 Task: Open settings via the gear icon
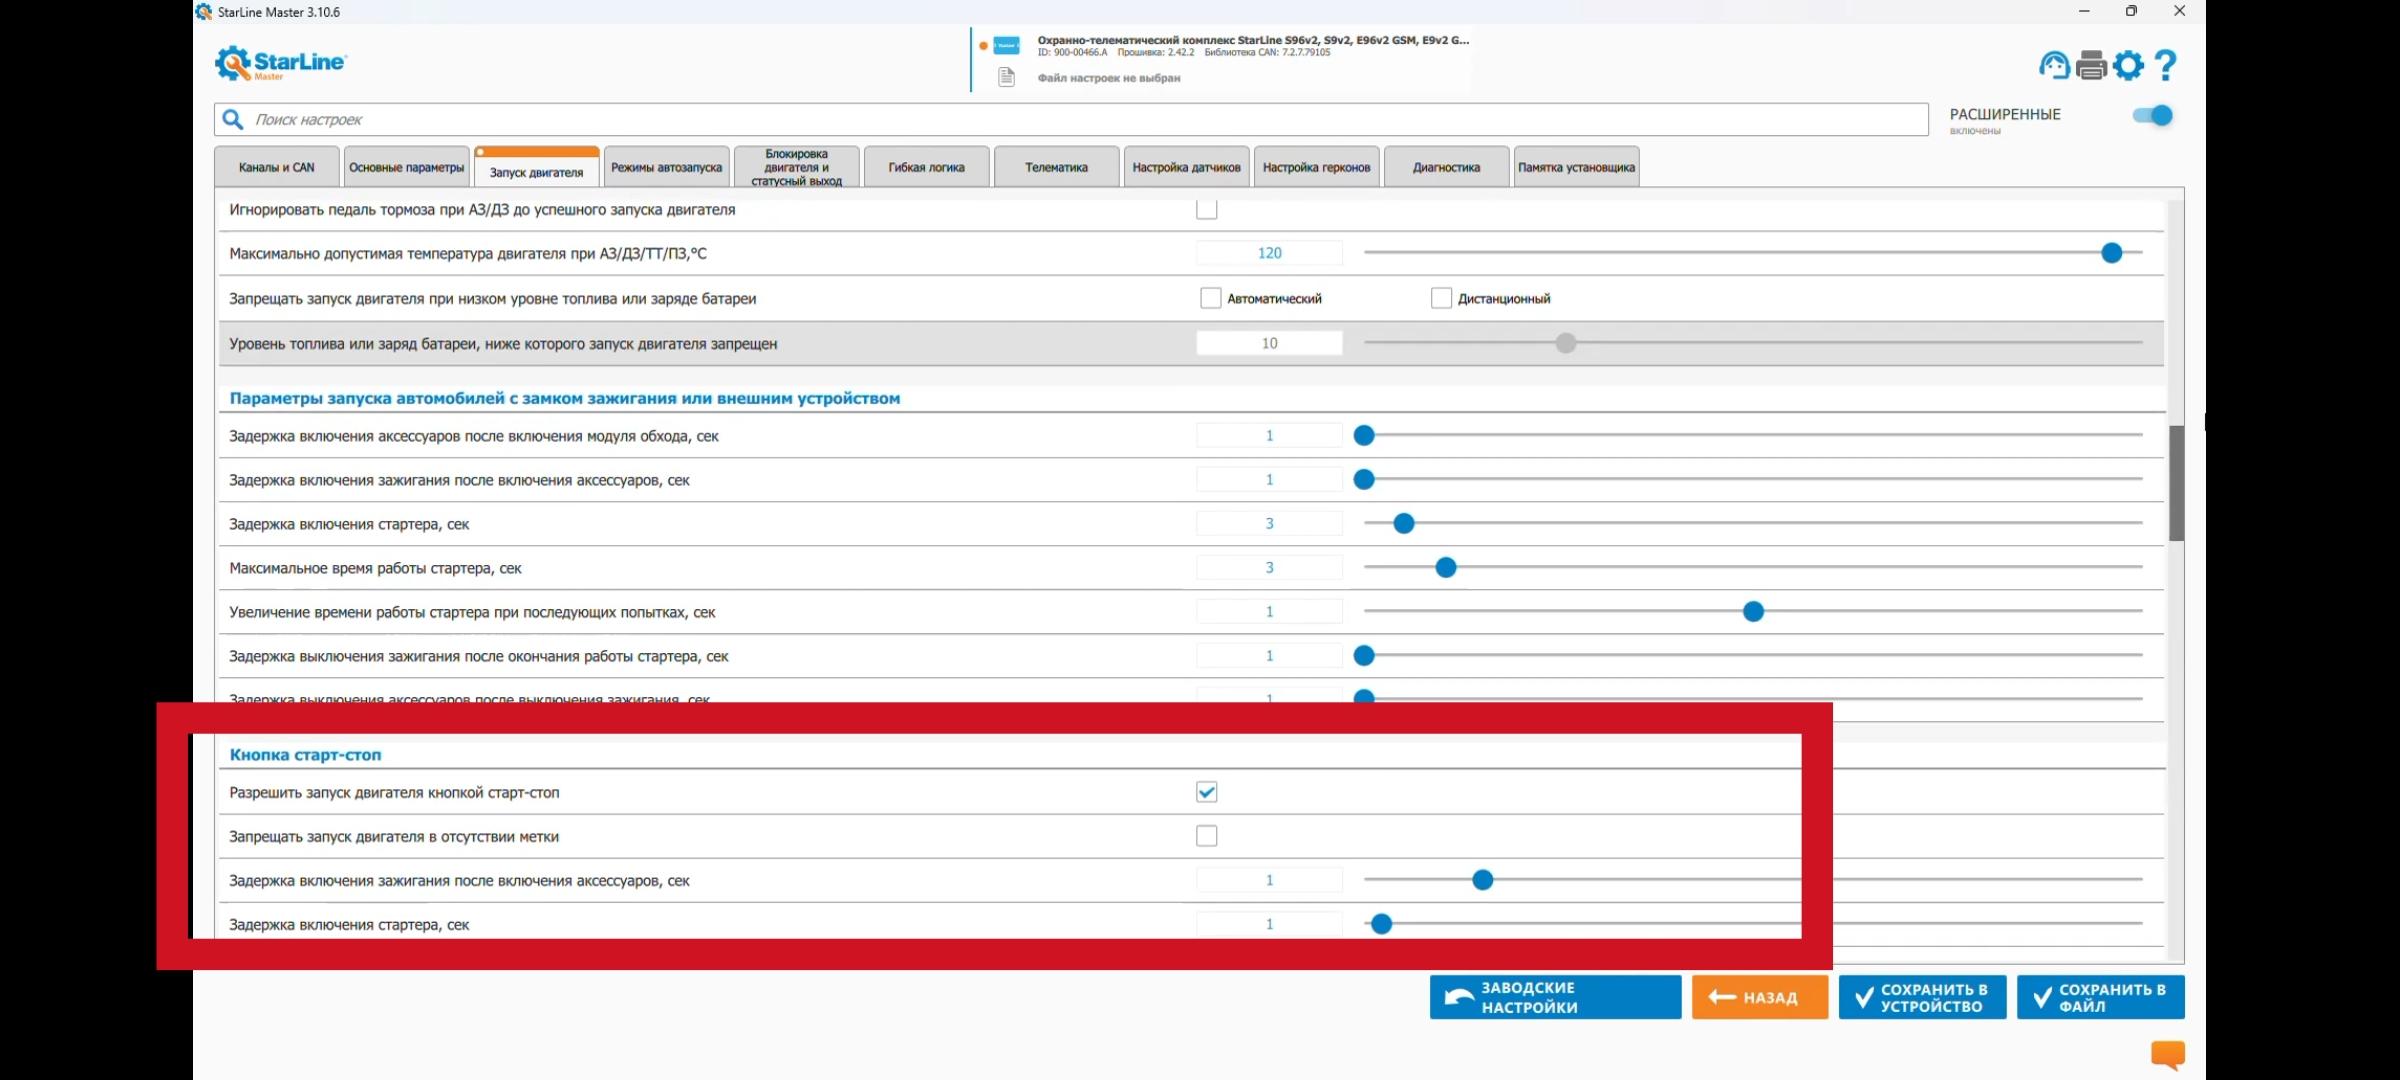point(2128,66)
